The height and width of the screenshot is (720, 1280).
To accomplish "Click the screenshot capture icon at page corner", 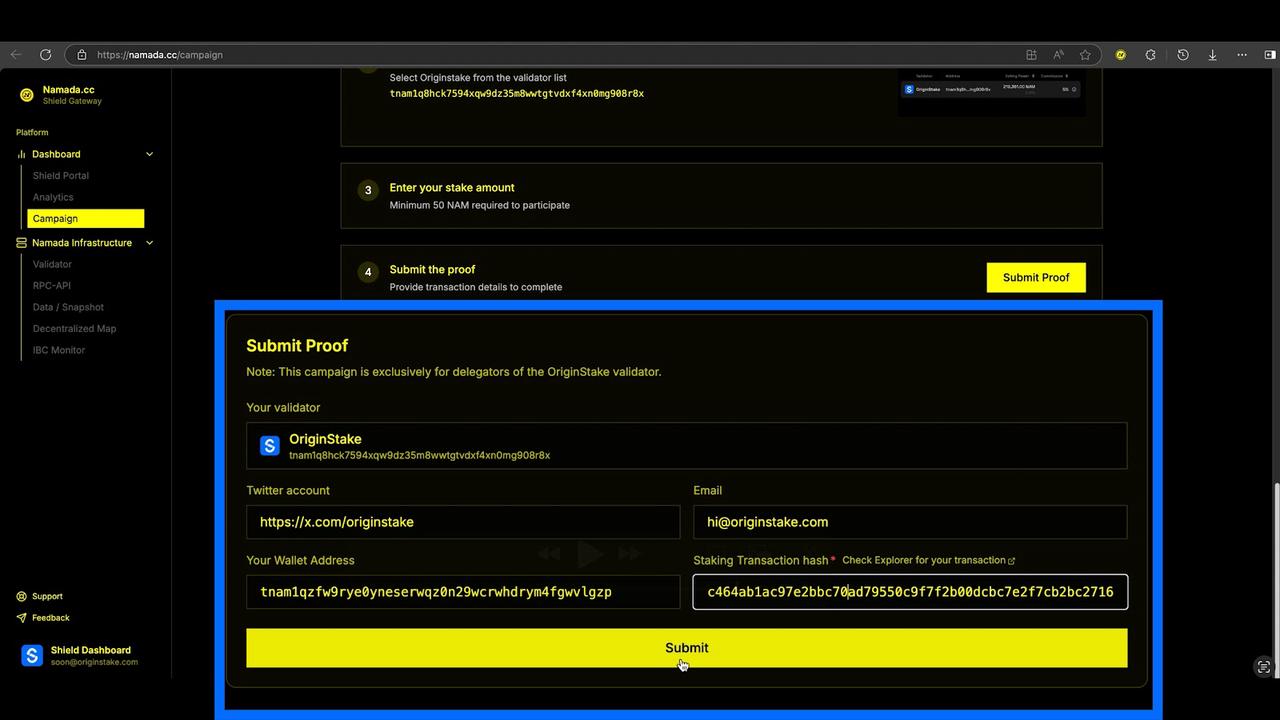I will coord(1264,667).
